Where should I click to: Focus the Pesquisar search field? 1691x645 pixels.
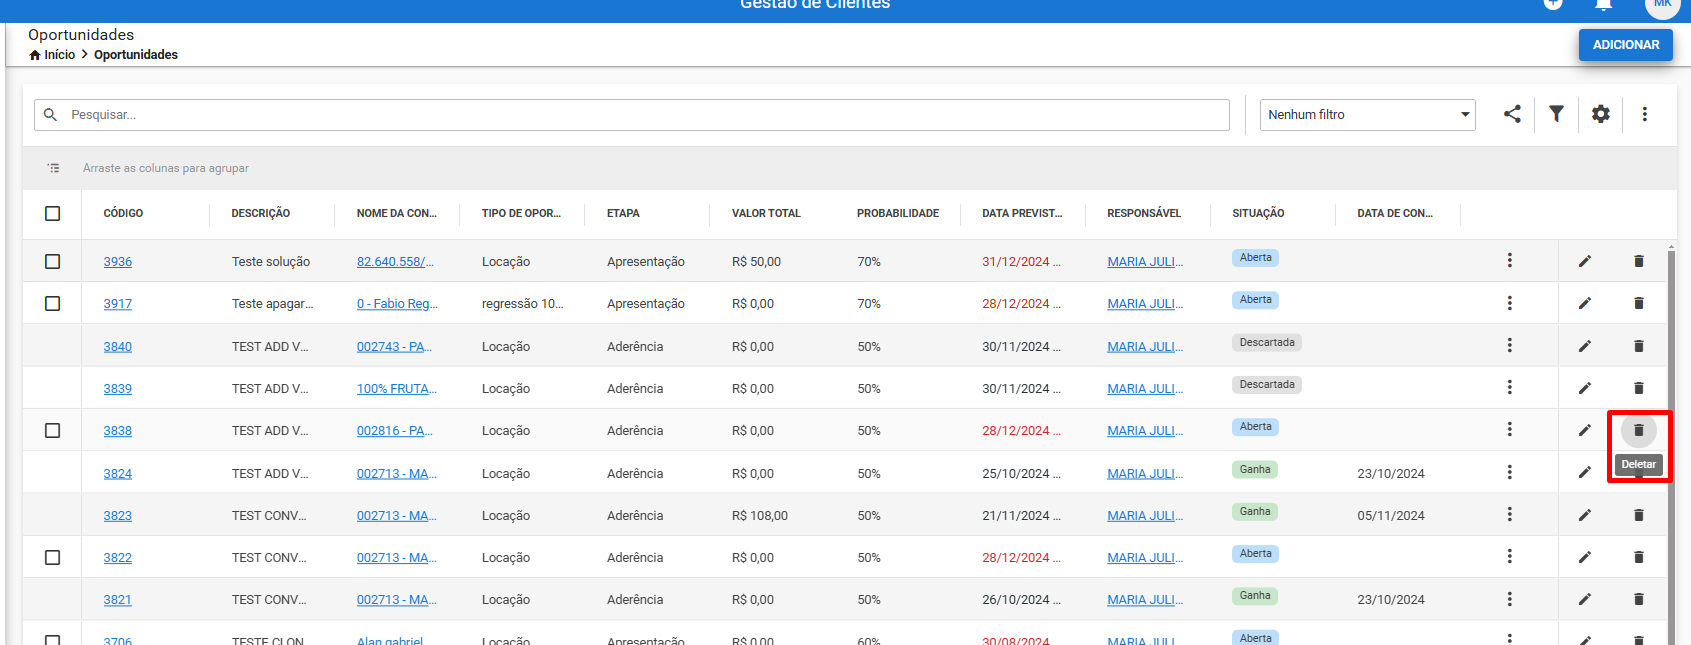[x=632, y=115]
